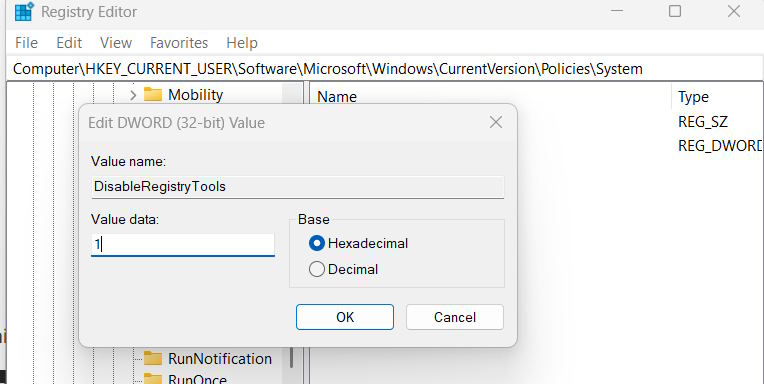Screen dimensions: 764x384
Task: Maximize the Registry Editor window
Action: click(x=675, y=11)
